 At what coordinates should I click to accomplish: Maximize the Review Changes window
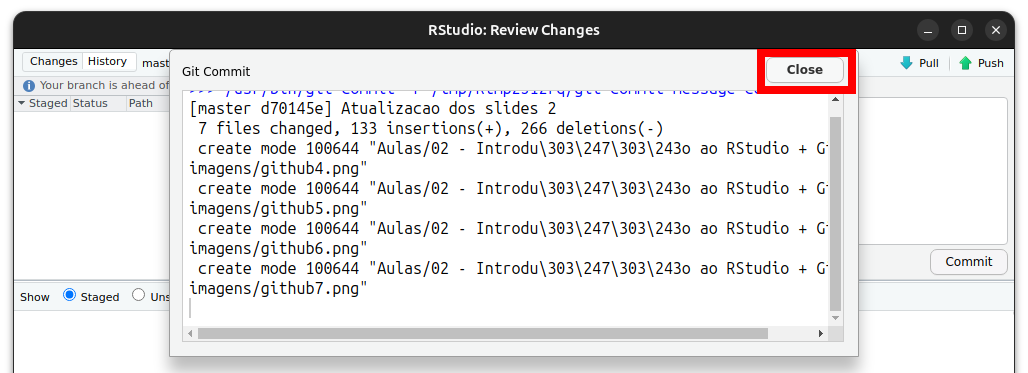[x=962, y=30]
